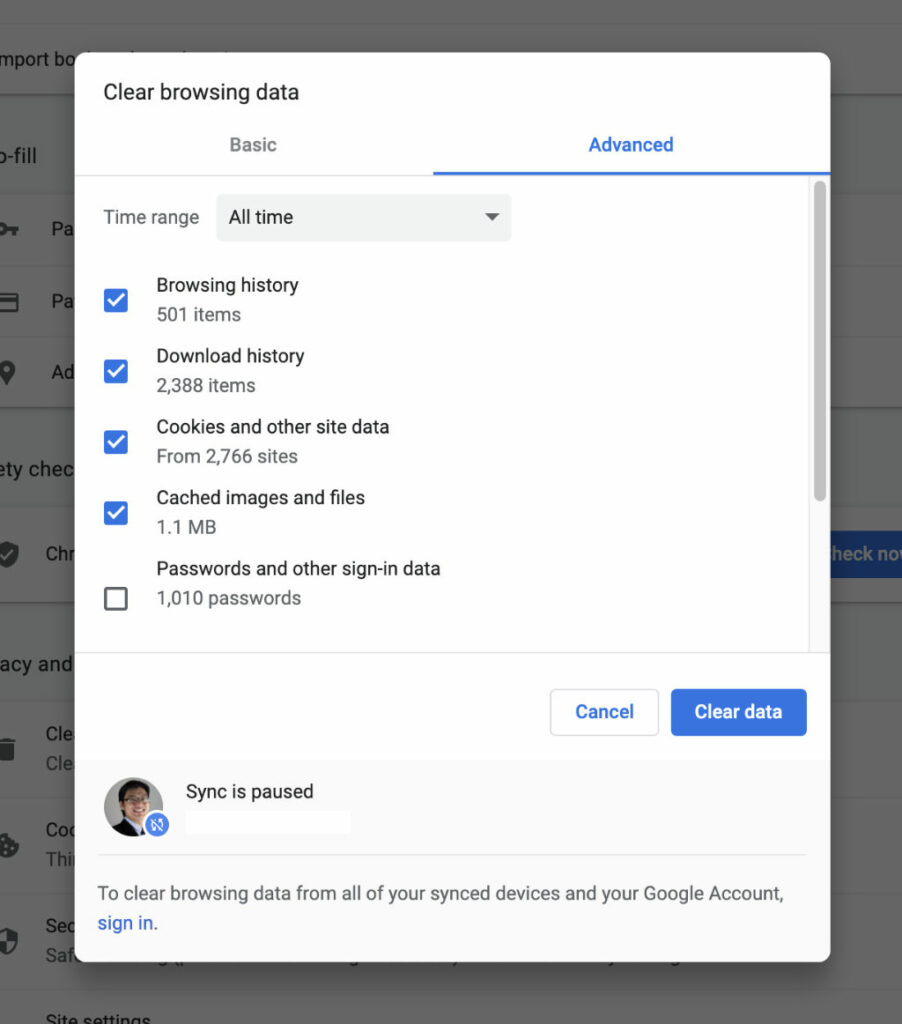Click the '1.1 MB' cache size text
This screenshot has height=1024, width=902.
(186, 527)
